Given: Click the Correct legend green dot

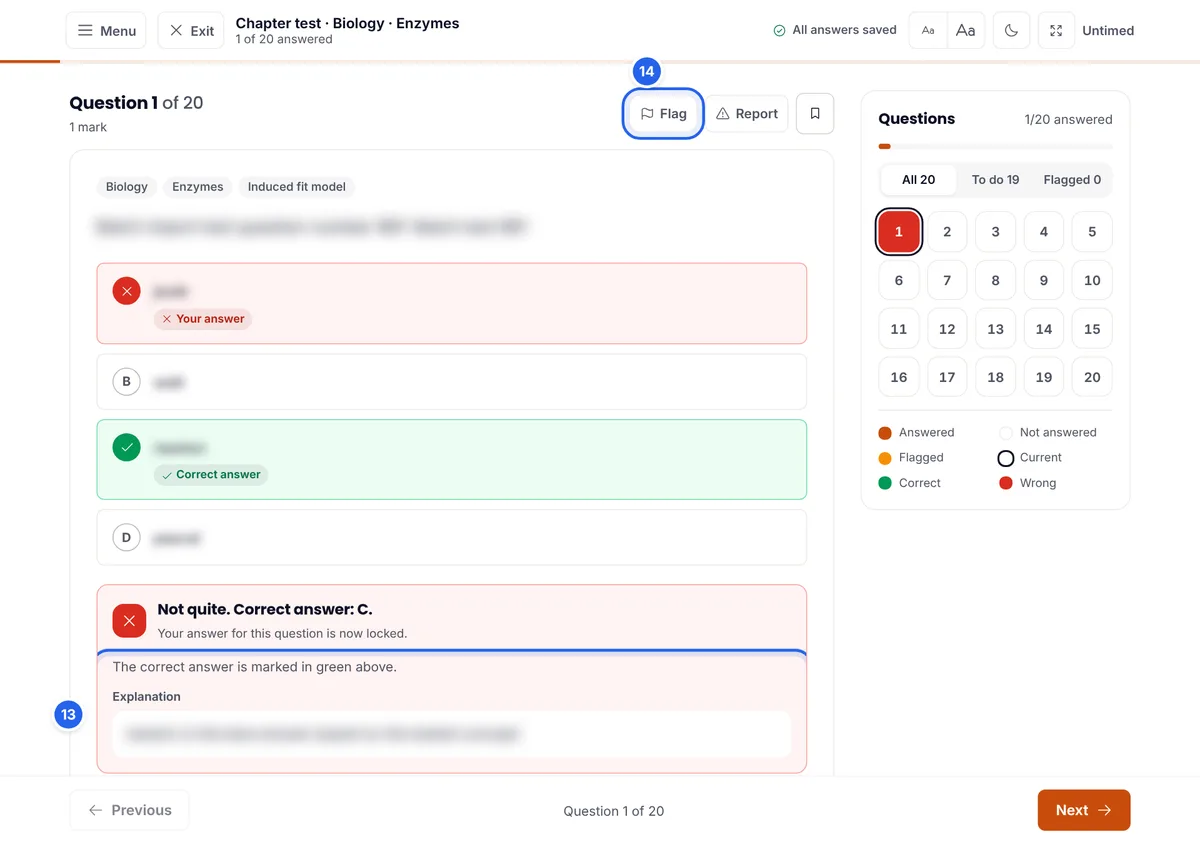Looking at the screenshot, I should (x=885, y=483).
